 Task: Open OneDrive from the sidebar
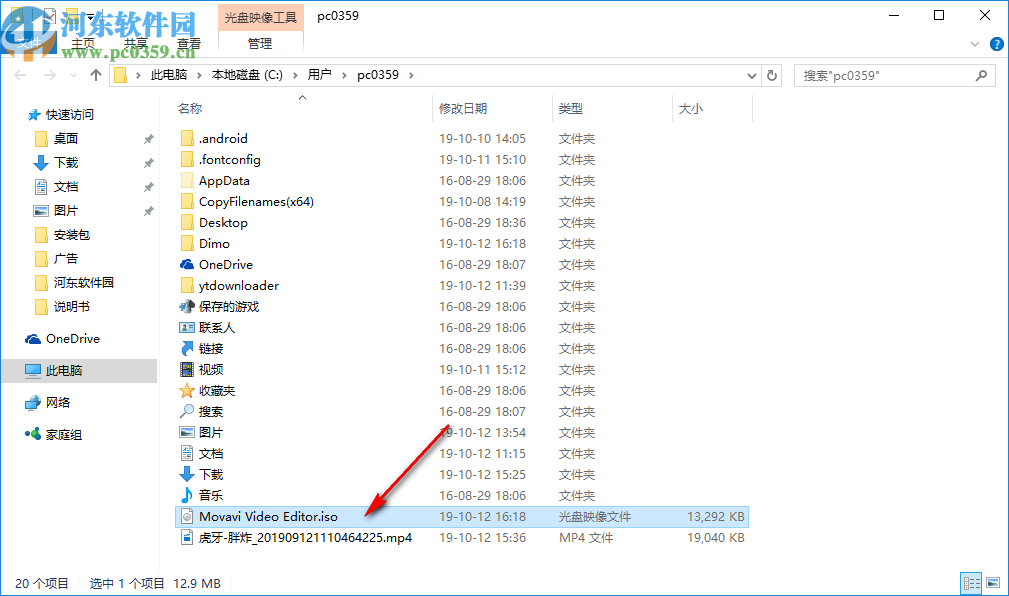[74, 338]
